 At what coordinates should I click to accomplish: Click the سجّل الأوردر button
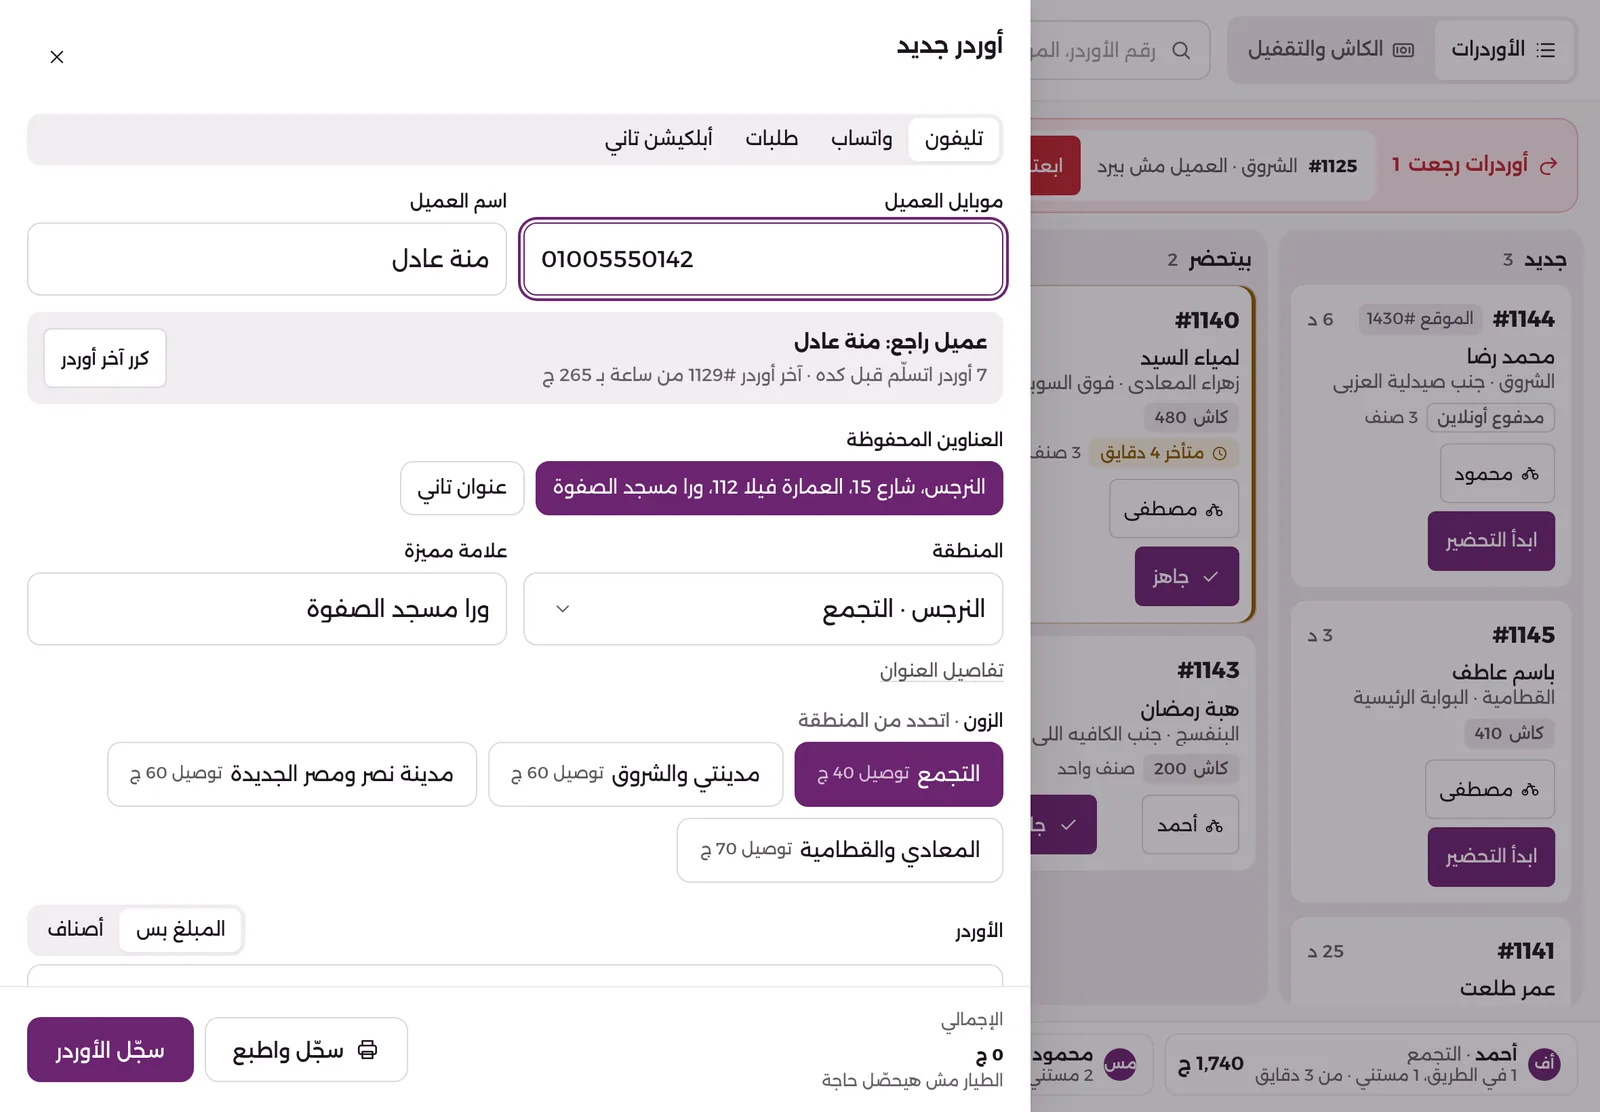tap(110, 1050)
